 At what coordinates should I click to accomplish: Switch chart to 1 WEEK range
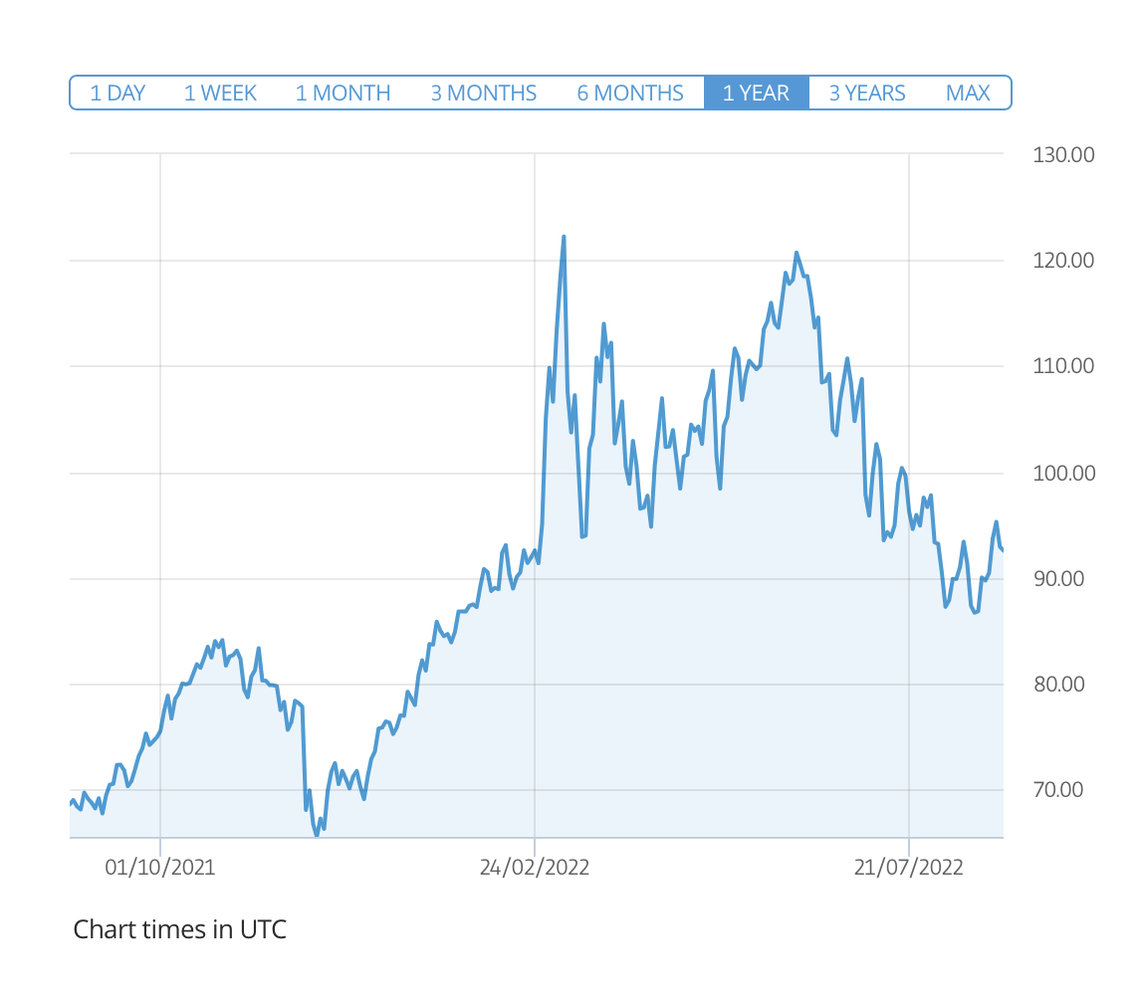(220, 93)
